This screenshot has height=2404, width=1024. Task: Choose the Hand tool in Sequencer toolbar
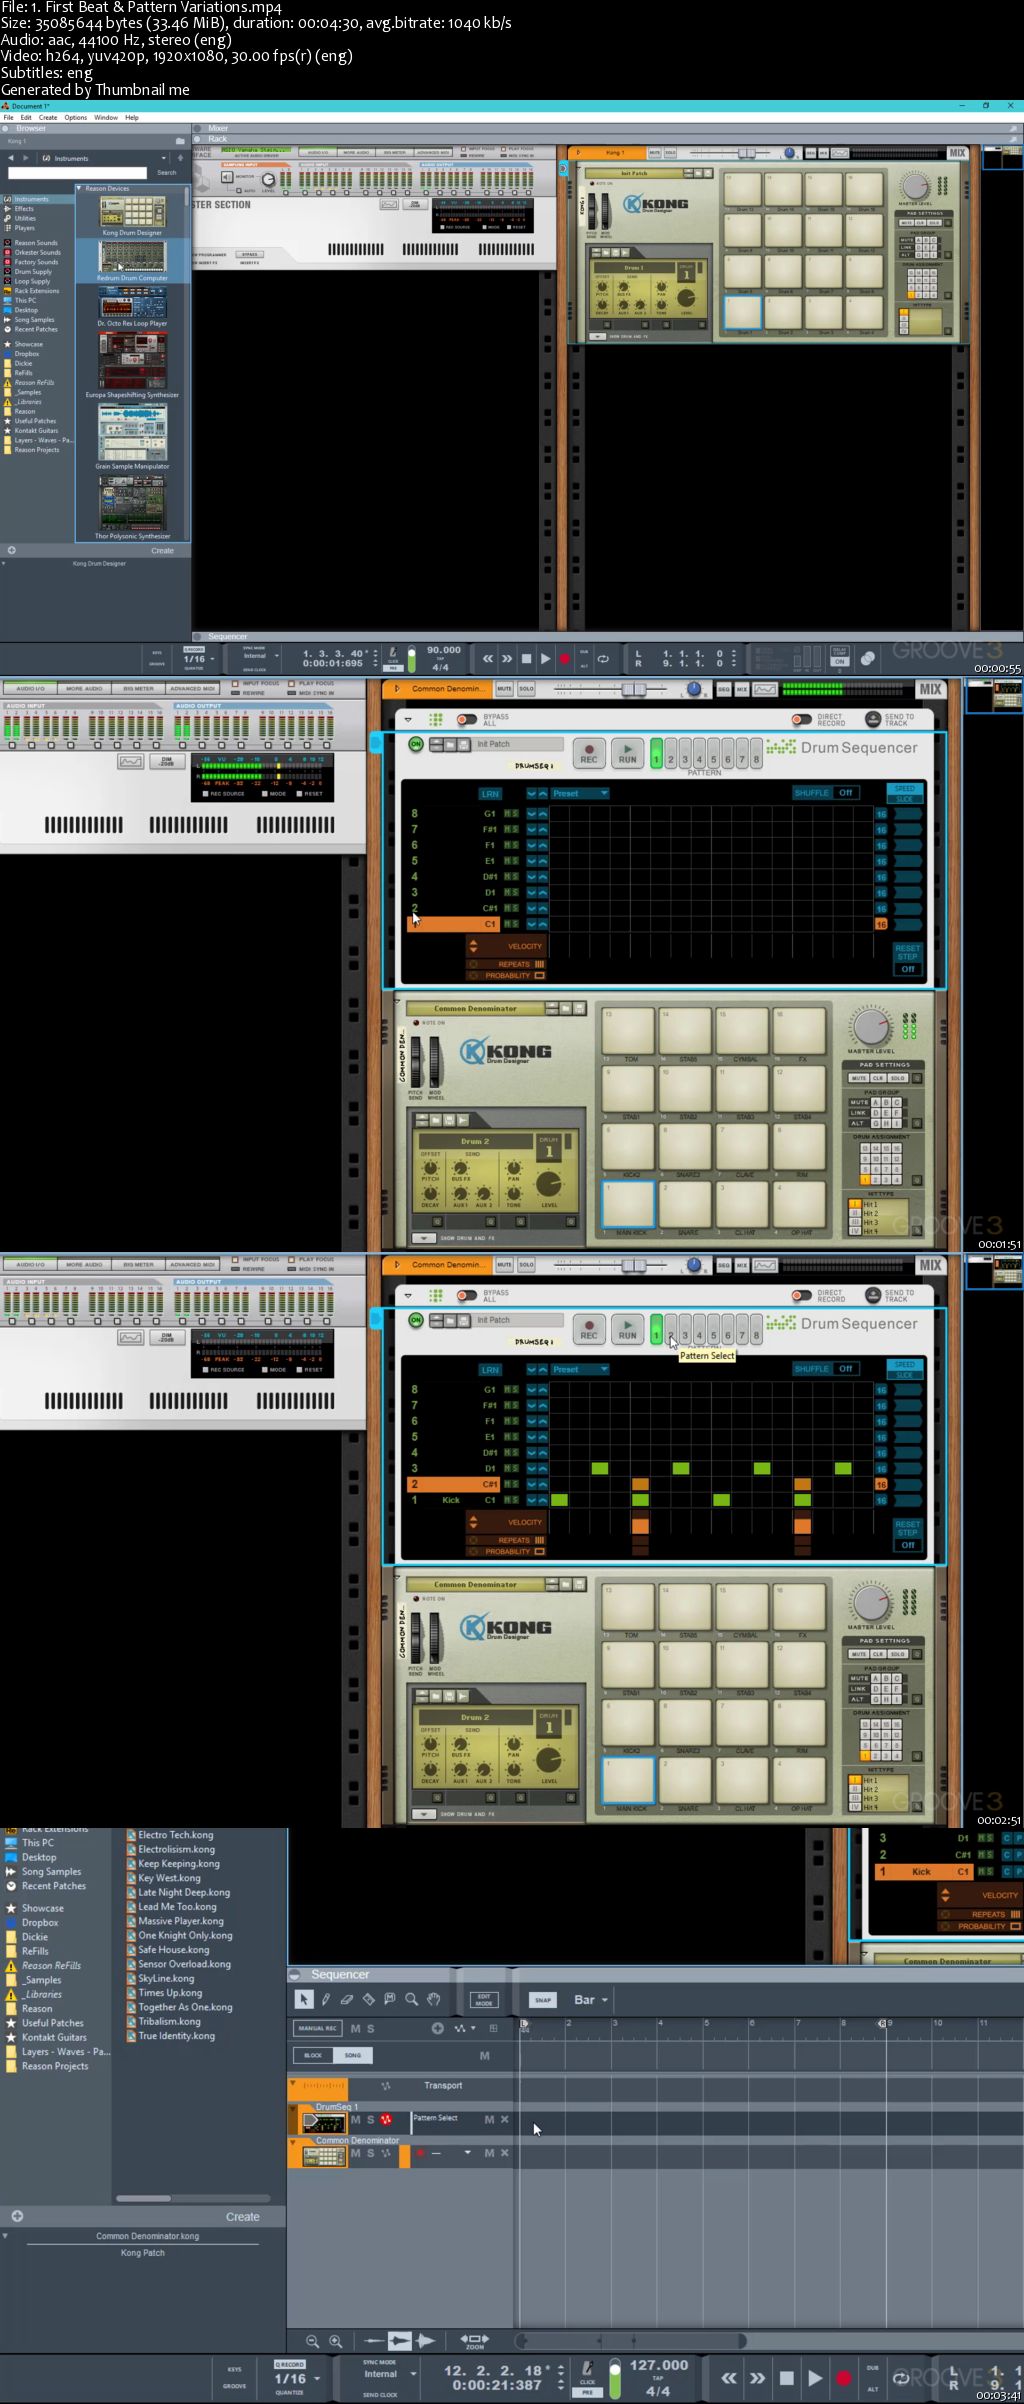tap(433, 1999)
